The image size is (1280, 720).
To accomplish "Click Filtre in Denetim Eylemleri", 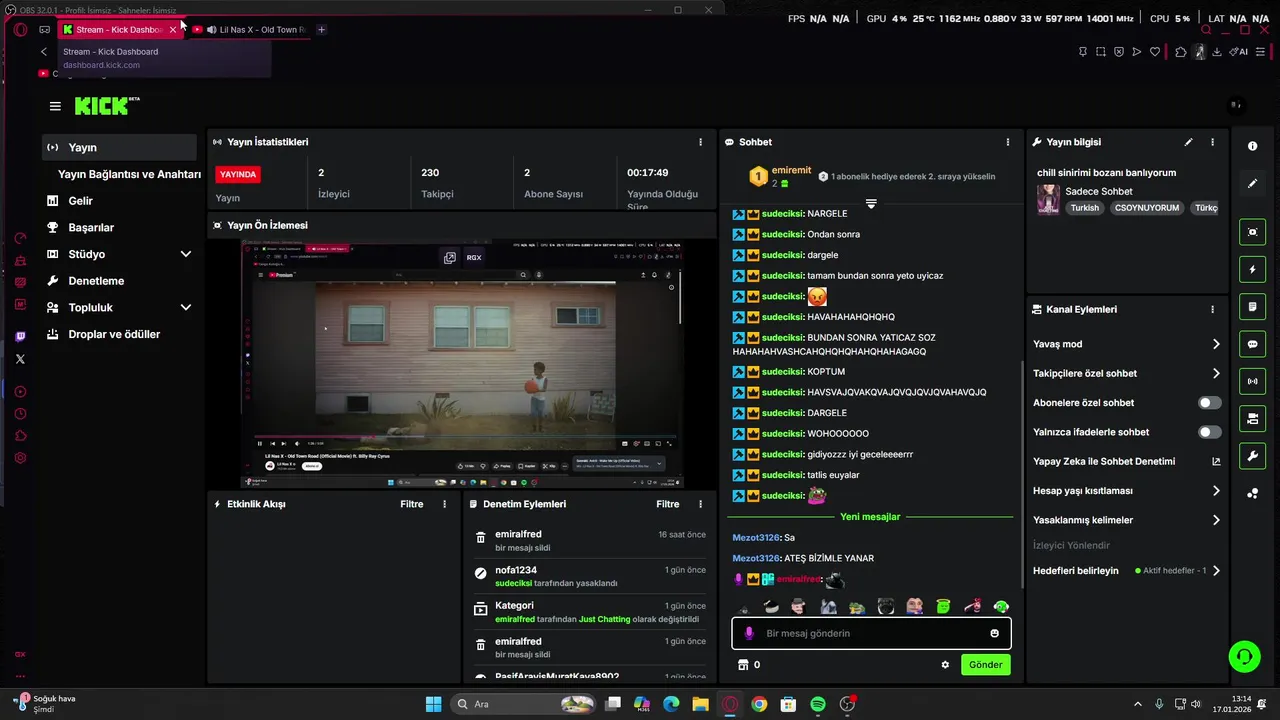I will [668, 504].
